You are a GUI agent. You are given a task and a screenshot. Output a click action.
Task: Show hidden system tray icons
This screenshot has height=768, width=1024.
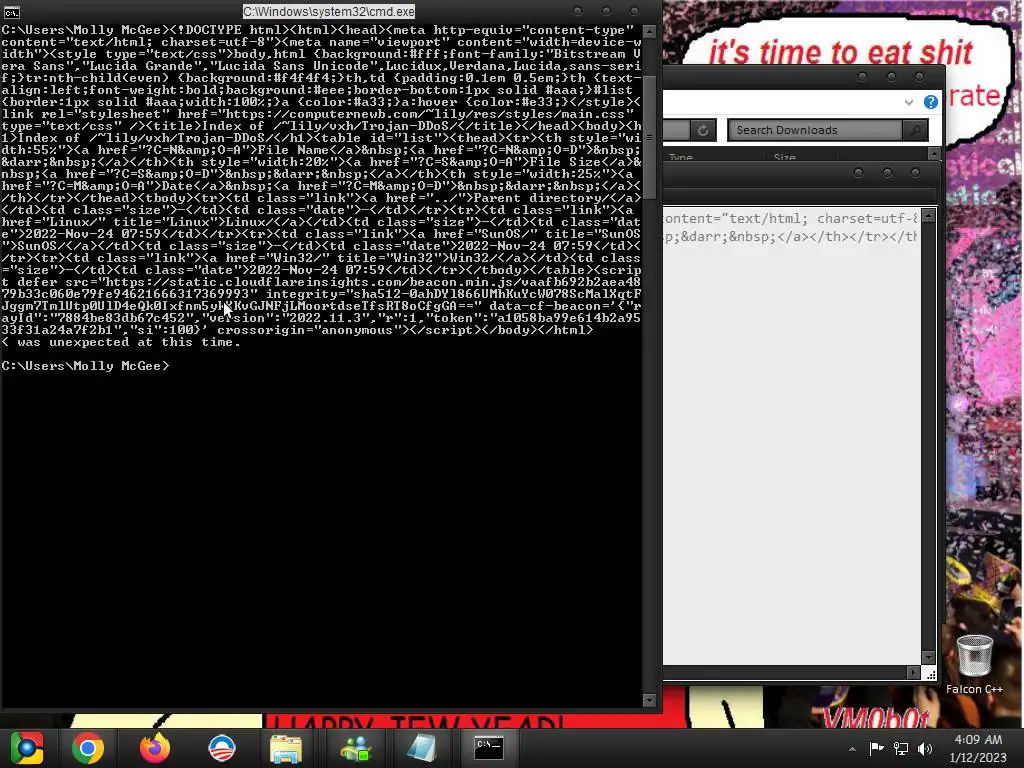[x=852, y=749]
